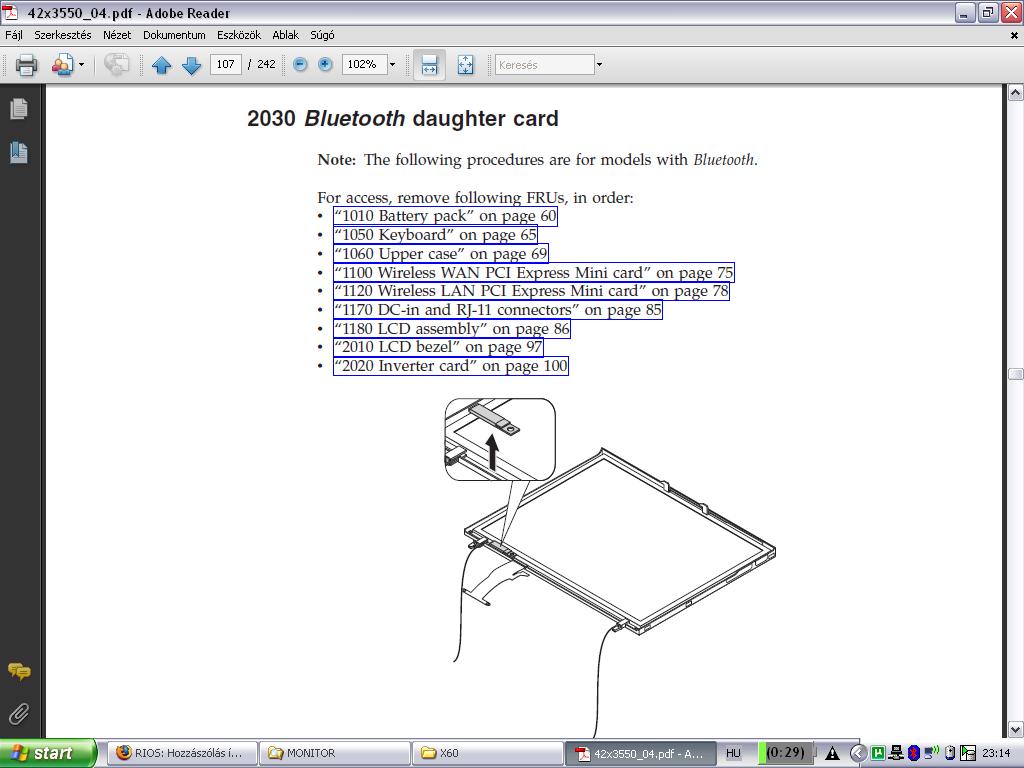Click the Print icon in toolbar

tap(26, 65)
